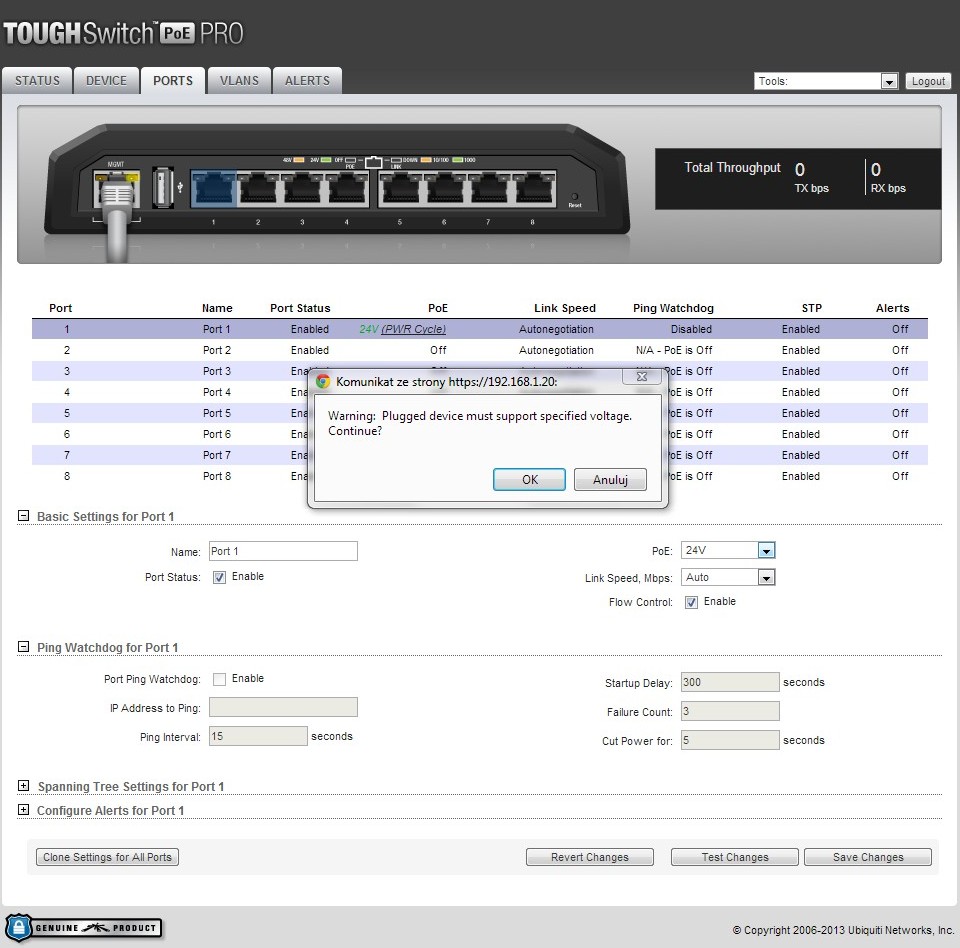Viewport: 960px width, 948px height.
Task: Click port 3 jack on switch image
Action: [x=302, y=189]
